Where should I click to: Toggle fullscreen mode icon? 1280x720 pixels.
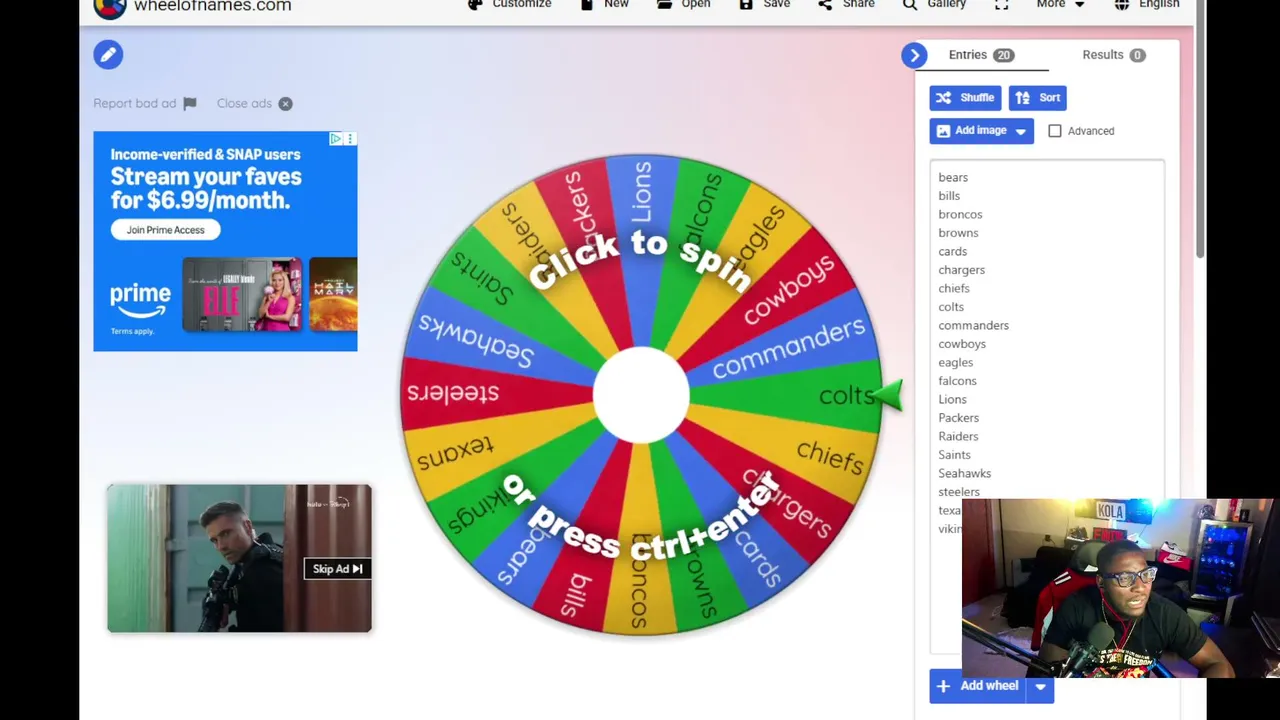1001,4
